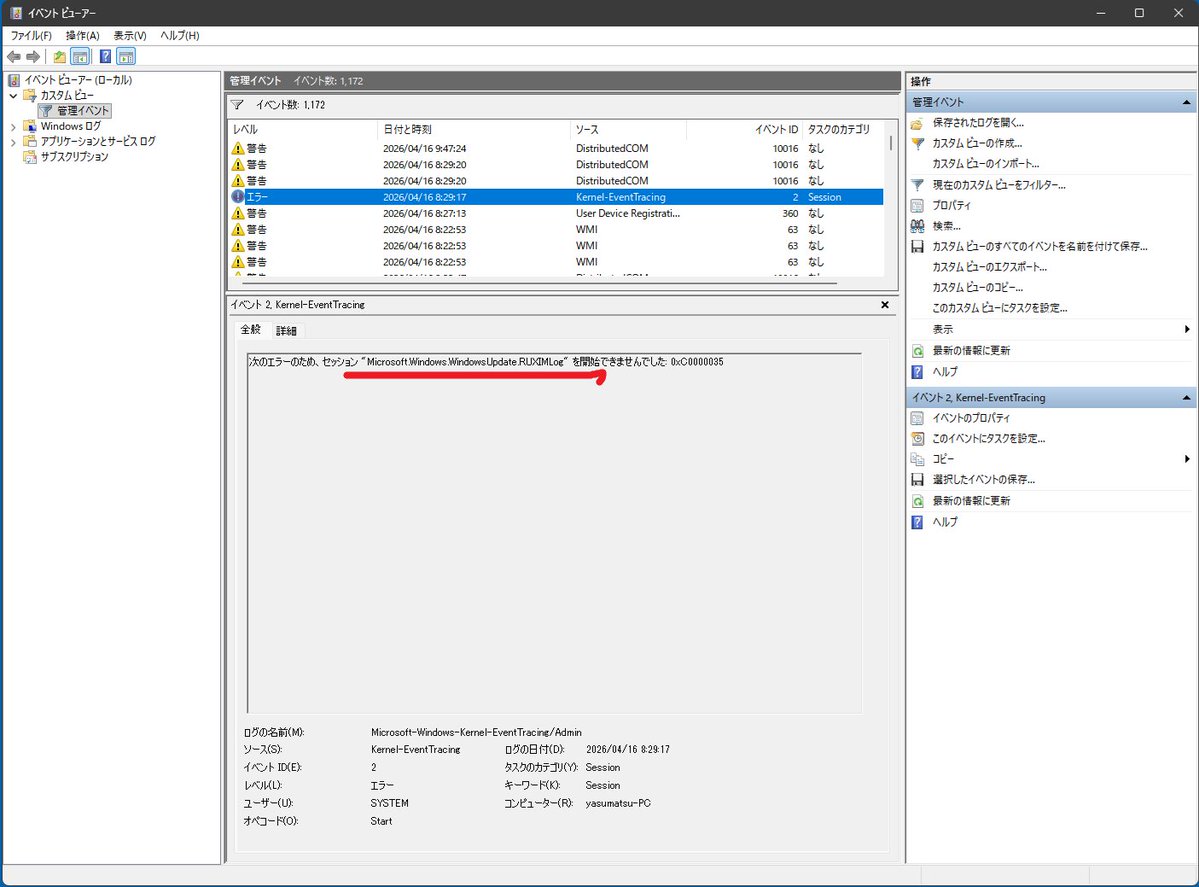
Task: Expand アプリケーションとサービス ログ tree node
Action: point(13,141)
